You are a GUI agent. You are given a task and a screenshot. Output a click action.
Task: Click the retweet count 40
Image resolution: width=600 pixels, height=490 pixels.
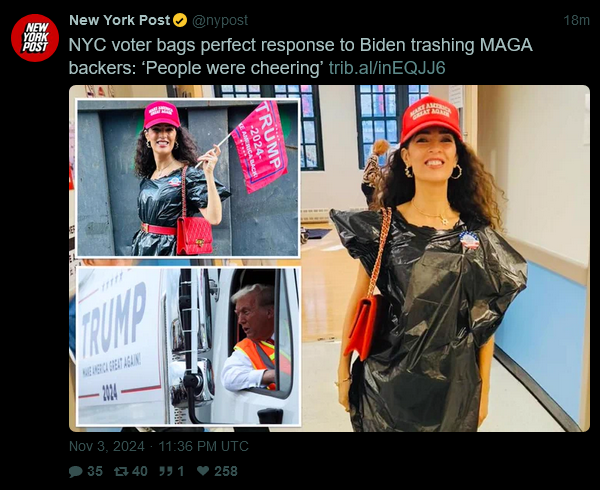coord(140,471)
